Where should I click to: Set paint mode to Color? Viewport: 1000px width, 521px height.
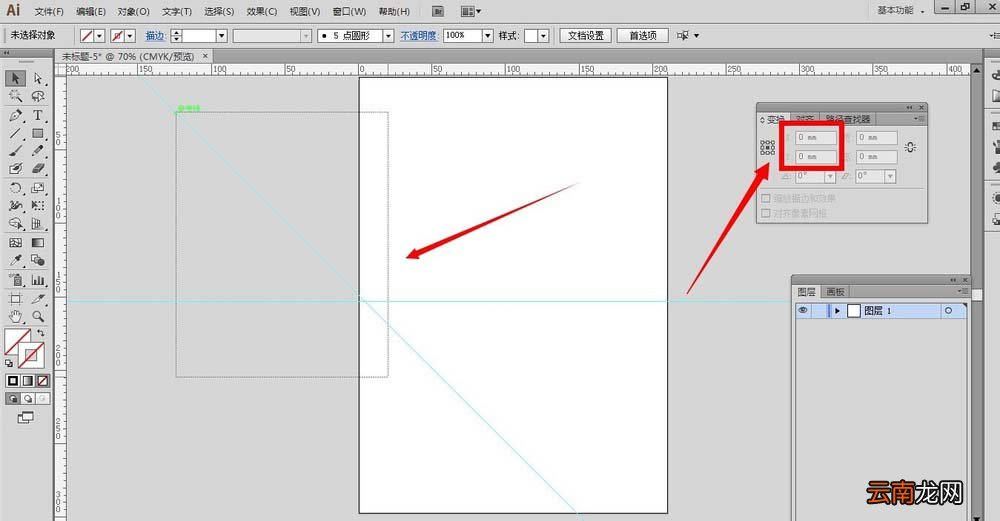point(13,381)
